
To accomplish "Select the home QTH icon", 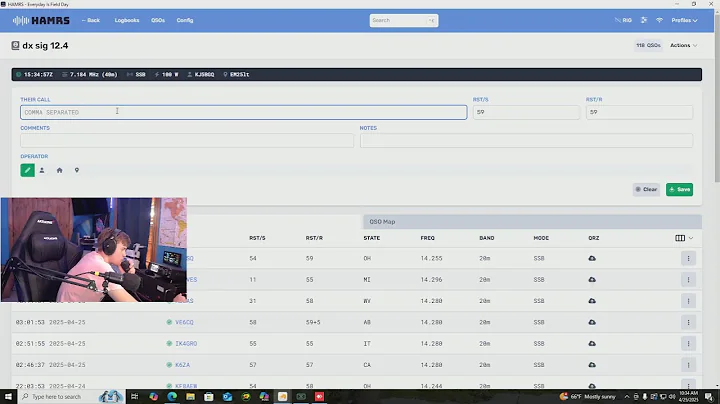I will coord(59,170).
